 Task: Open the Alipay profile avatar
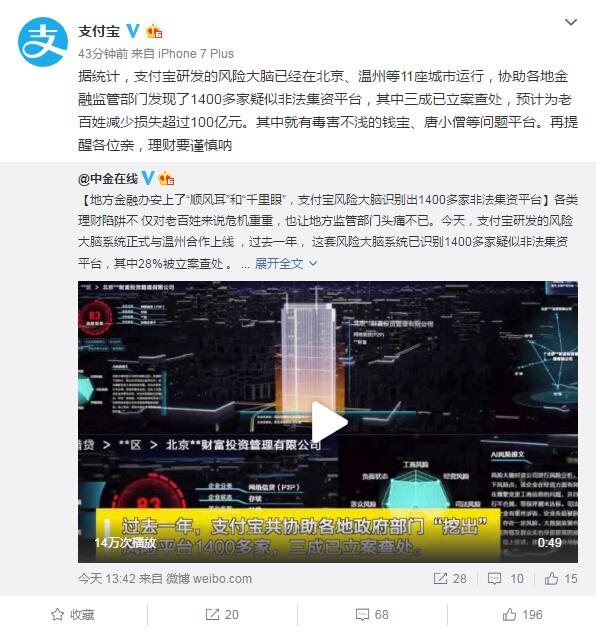click(x=43, y=42)
